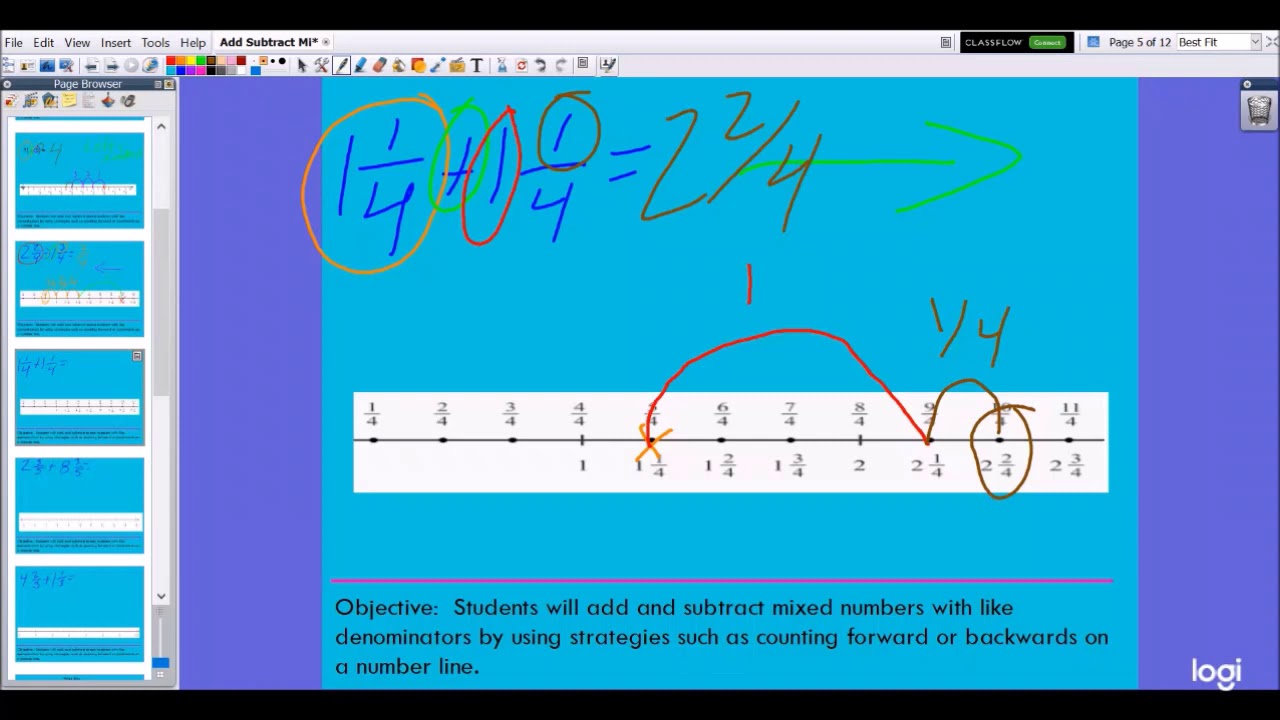Click the ClassFlow Connect button
Image resolution: width=1280 pixels, height=720 pixels.
click(1047, 42)
